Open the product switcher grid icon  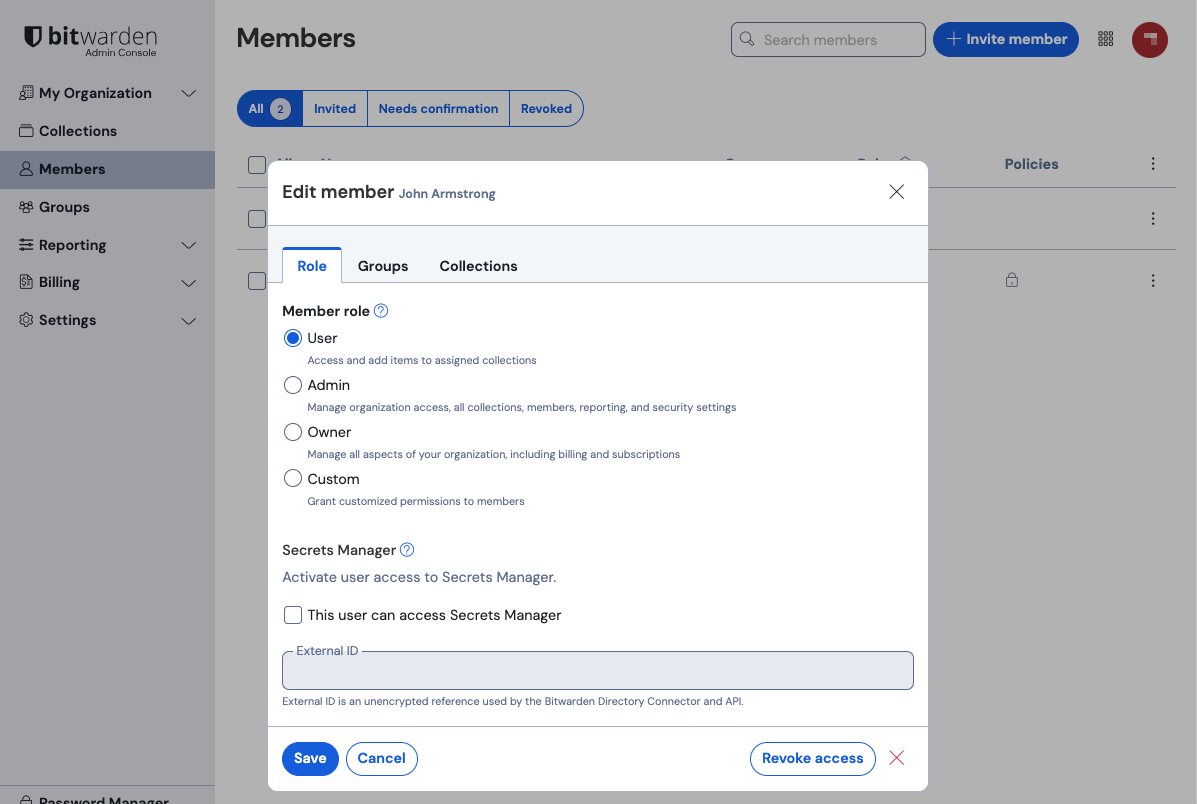(x=1106, y=39)
